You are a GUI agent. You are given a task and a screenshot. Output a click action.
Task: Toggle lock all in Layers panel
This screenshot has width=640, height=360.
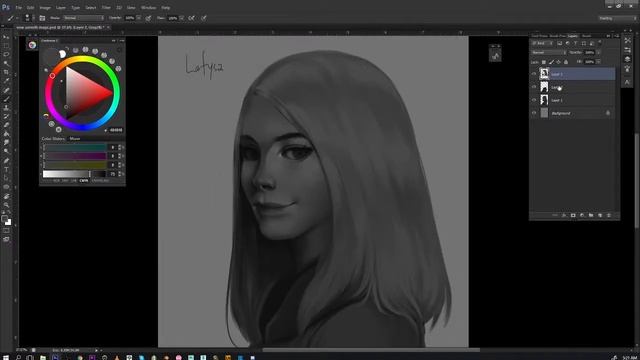pos(566,62)
